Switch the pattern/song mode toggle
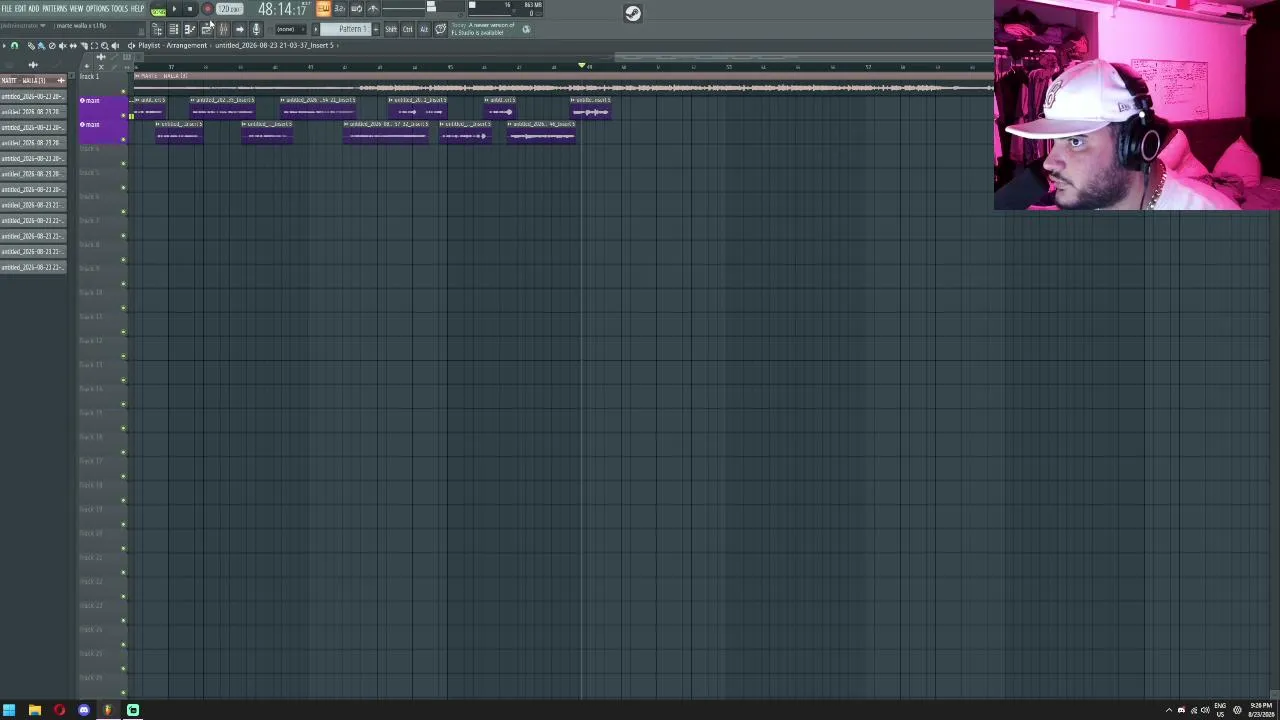 158,9
